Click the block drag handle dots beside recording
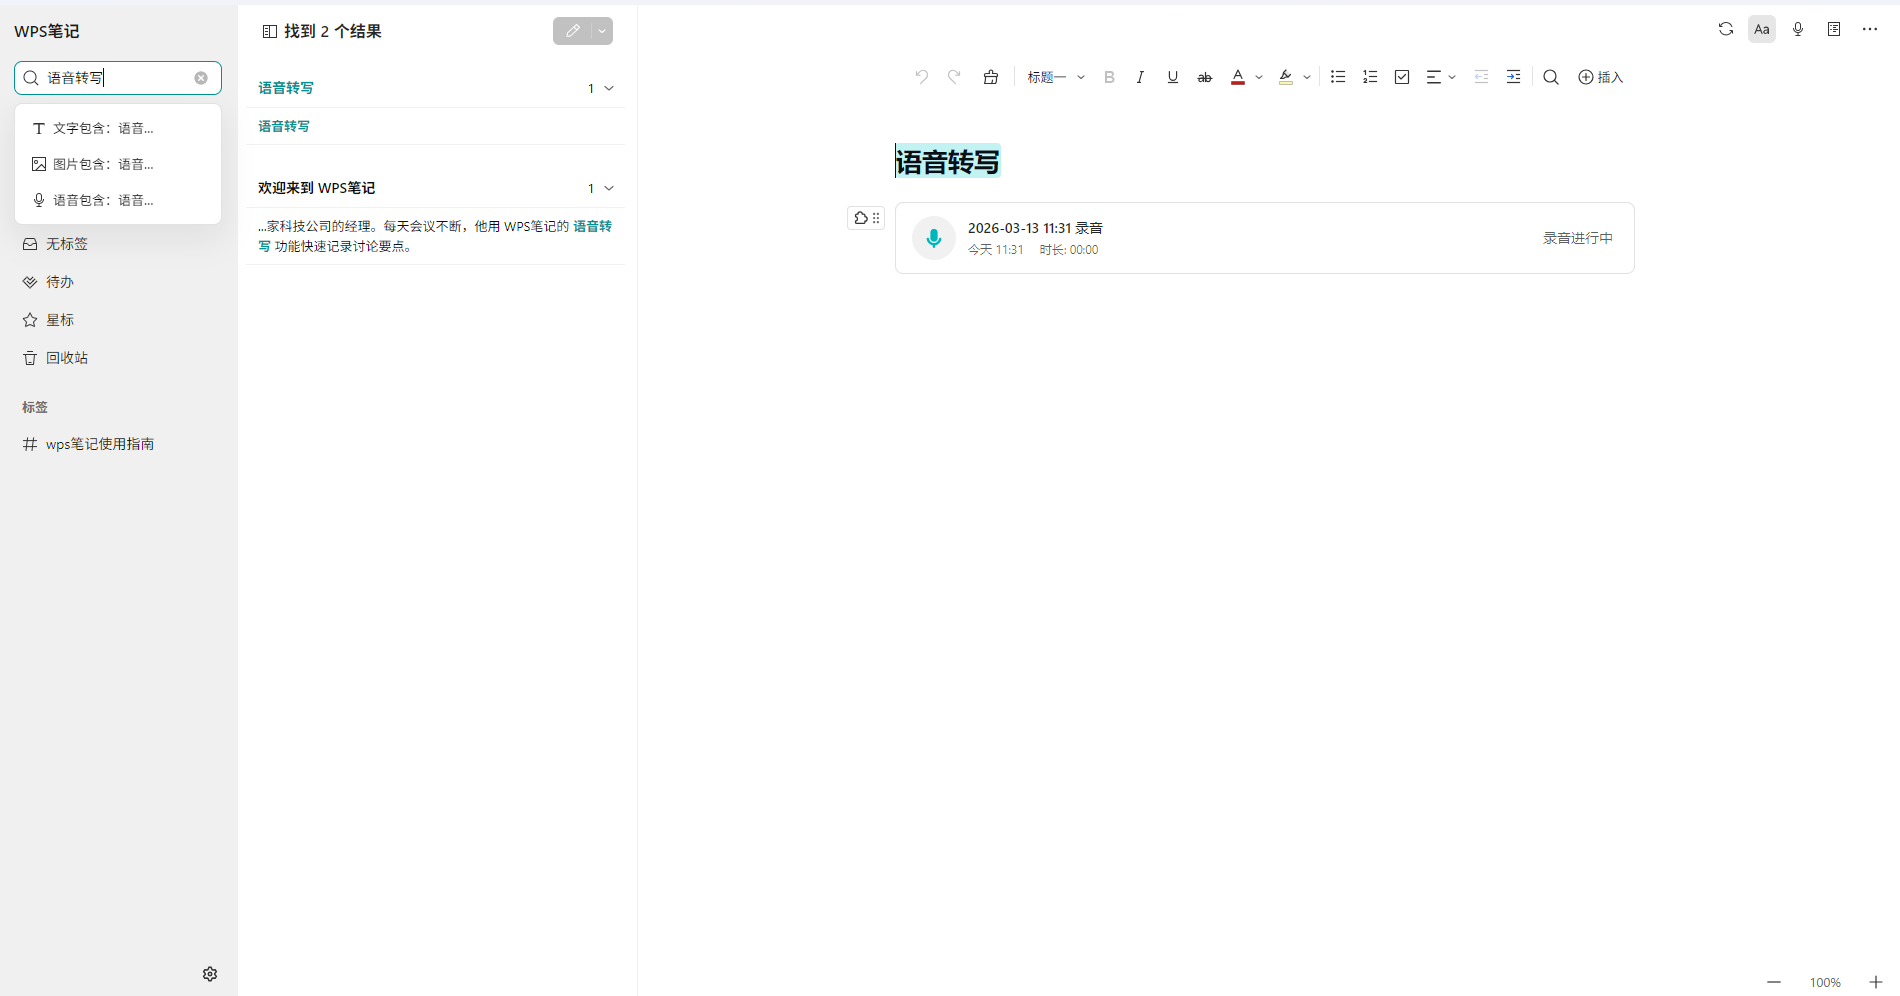The width and height of the screenshot is (1900, 996). pyautogui.click(x=876, y=218)
